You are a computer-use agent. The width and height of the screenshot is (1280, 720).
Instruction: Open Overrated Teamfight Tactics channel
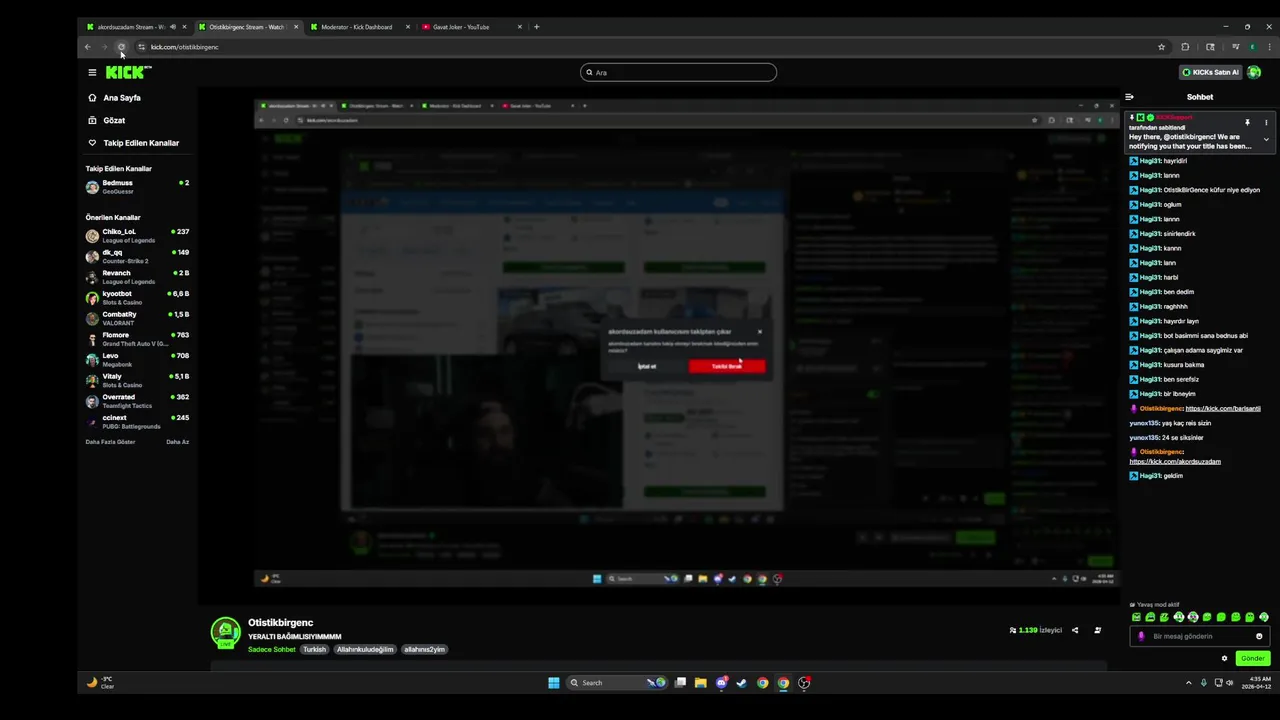point(137,401)
